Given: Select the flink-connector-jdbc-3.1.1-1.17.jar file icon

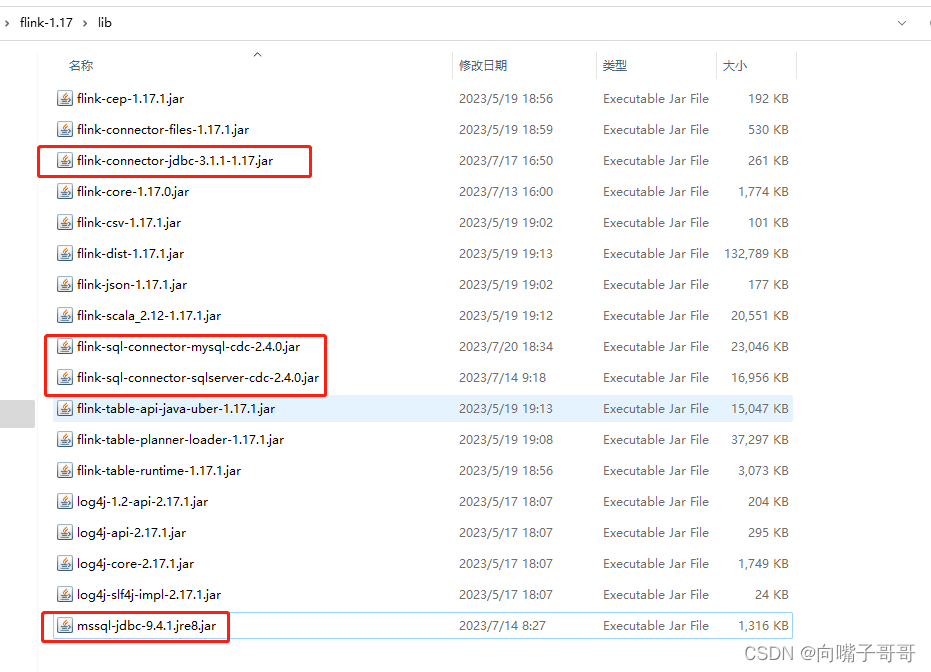Looking at the screenshot, I should coord(64,160).
